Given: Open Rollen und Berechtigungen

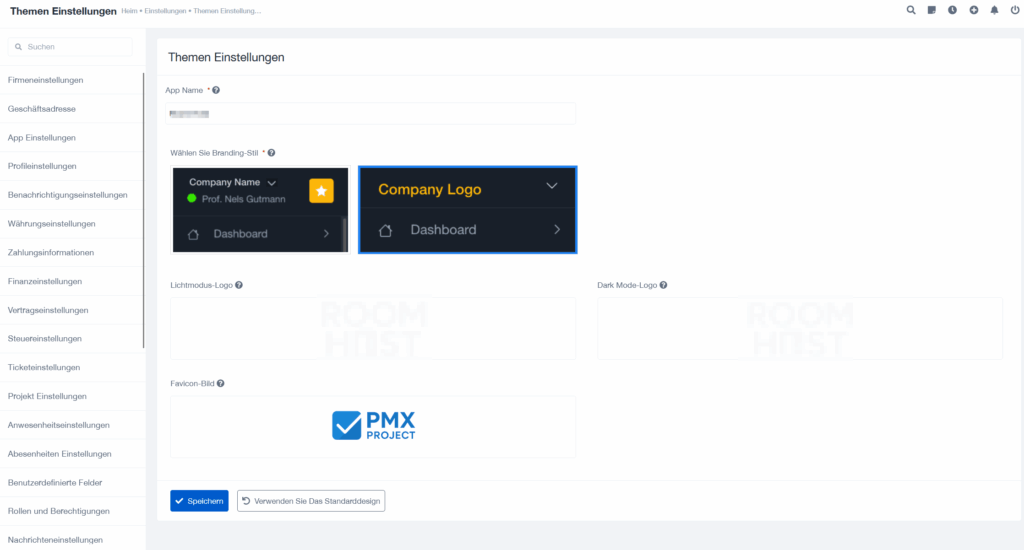Looking at the screenshot, I should (58, 511).
